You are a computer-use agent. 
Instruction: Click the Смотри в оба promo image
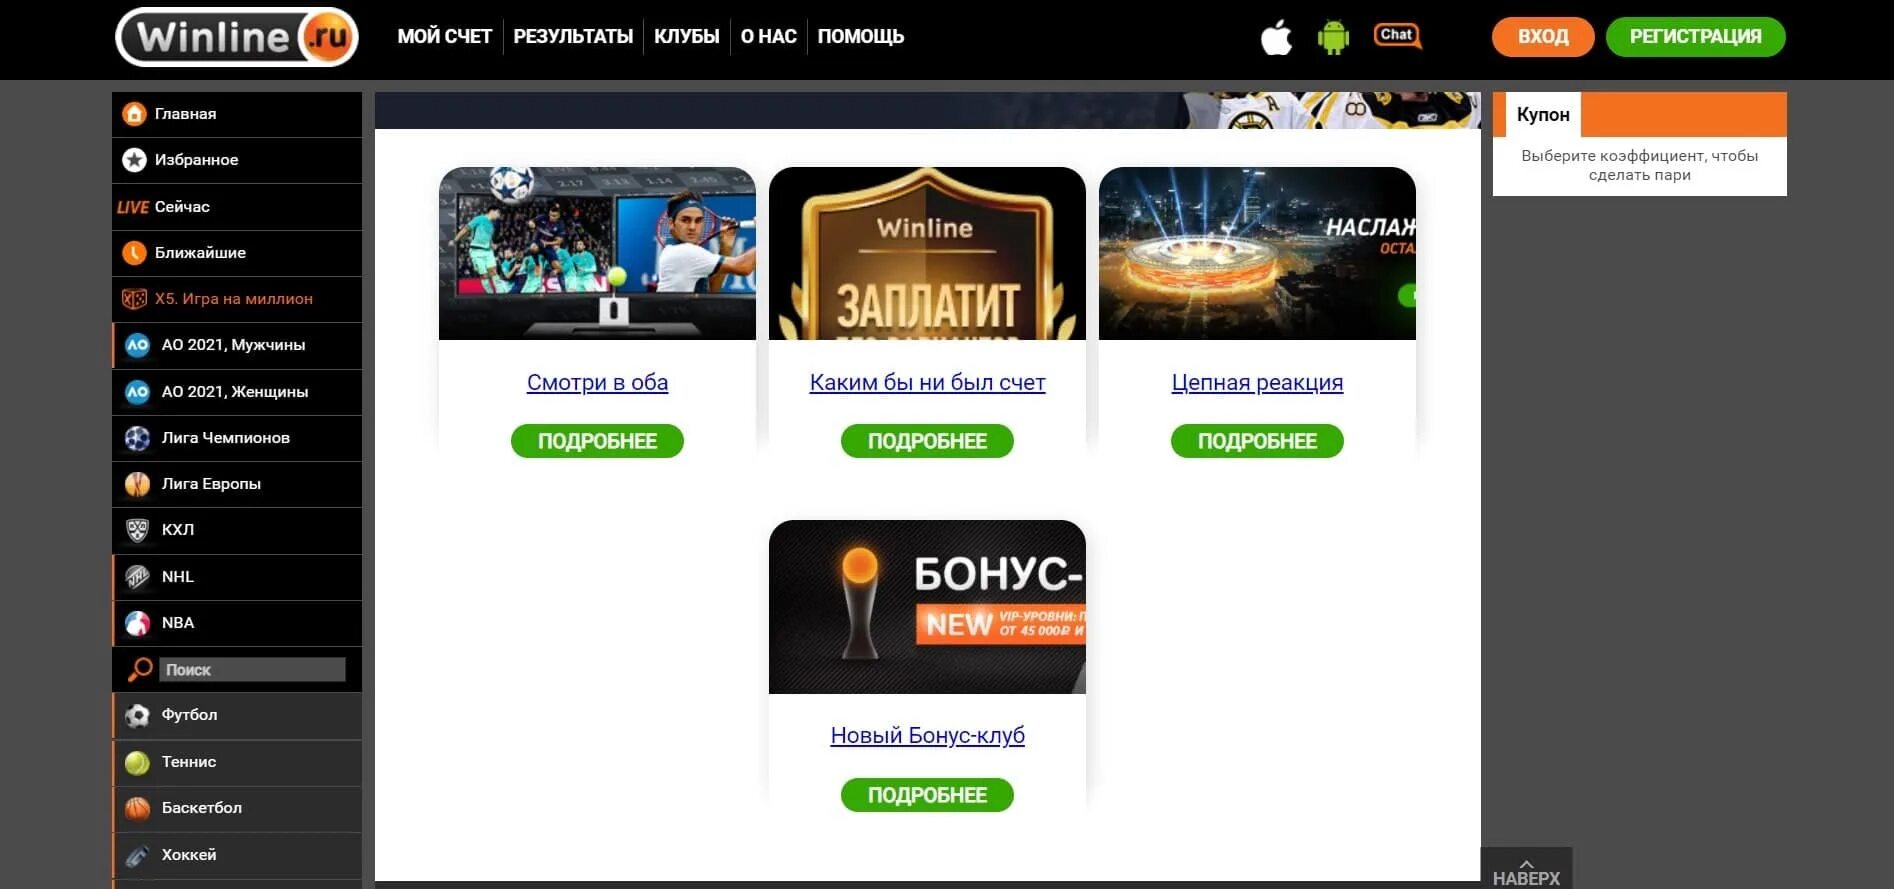597,253
